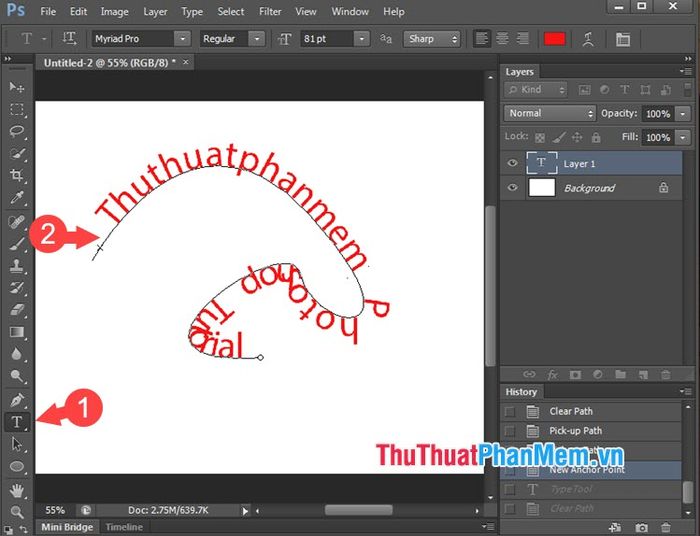Right align text button
This screenshot has width=700, height=536.
click(x=522, y=39)
